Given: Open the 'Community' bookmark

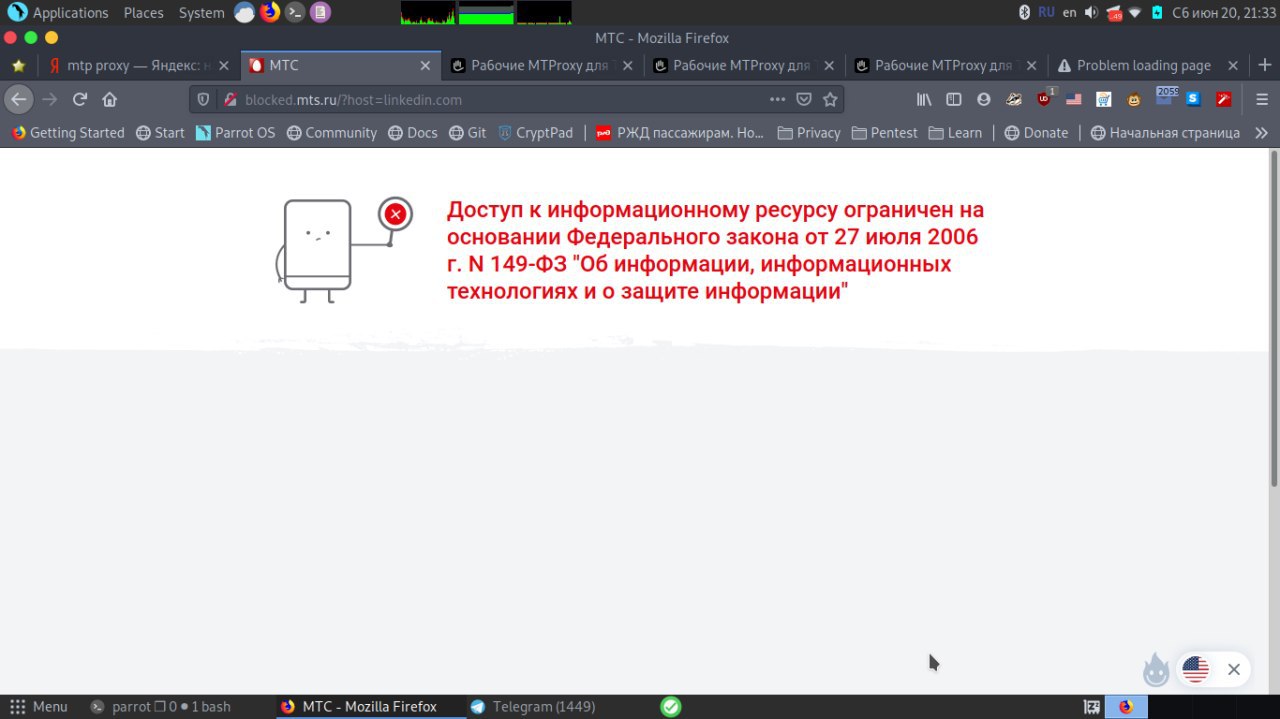Looking at the screenshot, I should click(x=332, y=132).
